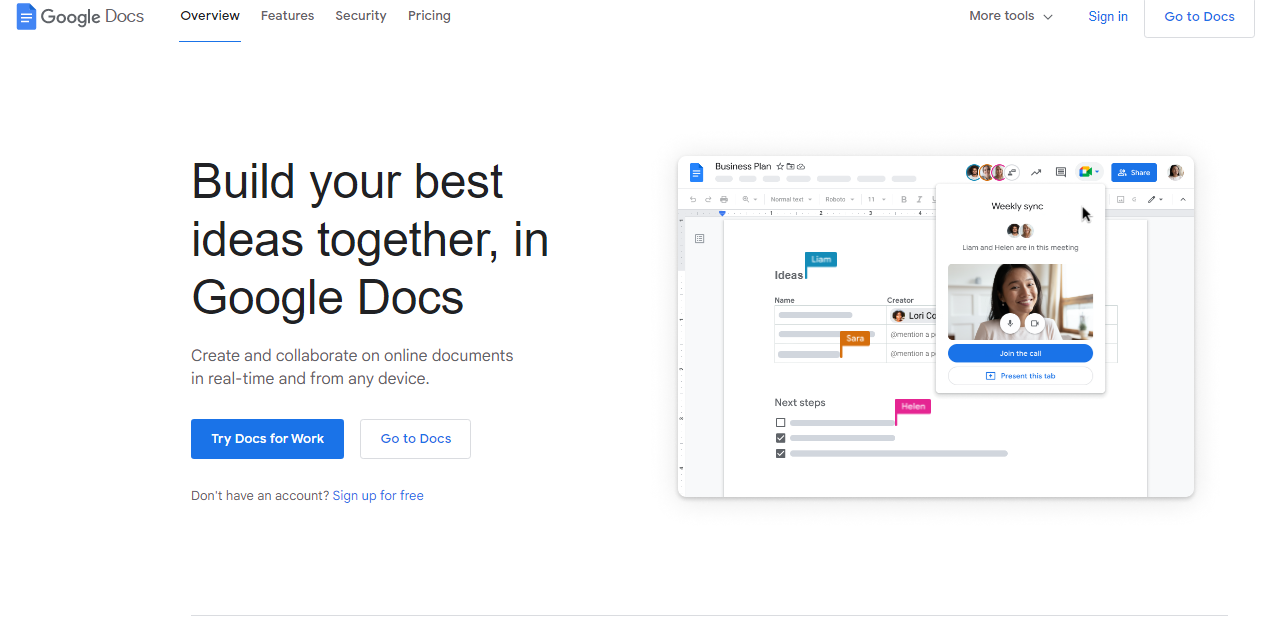Check the unchecked Next steps checkbox

point(781,423)
